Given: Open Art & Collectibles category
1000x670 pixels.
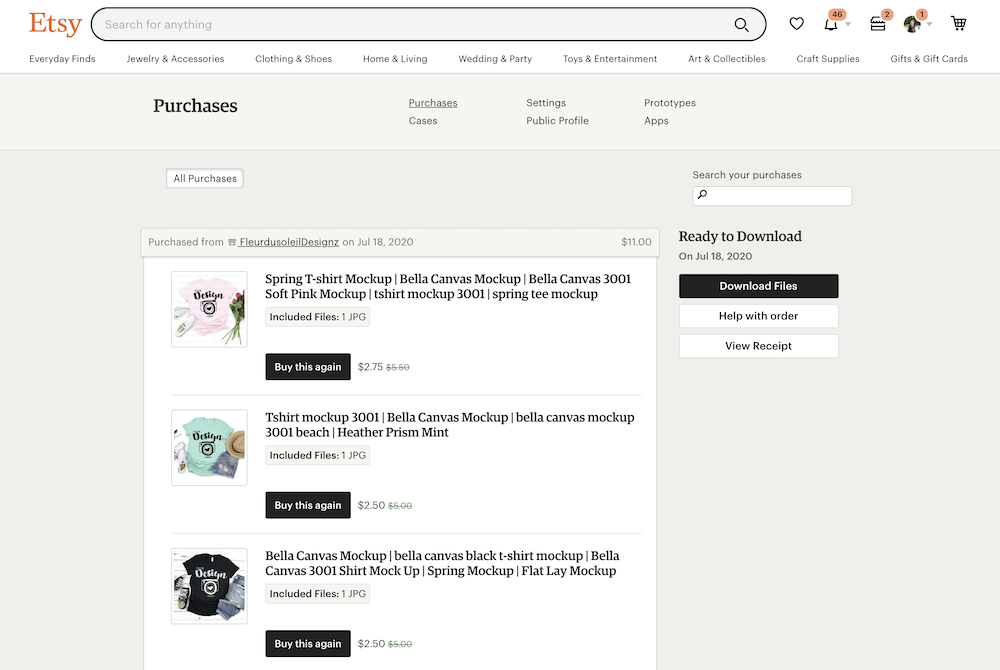Looking at the screenshot, I should 726,59.
